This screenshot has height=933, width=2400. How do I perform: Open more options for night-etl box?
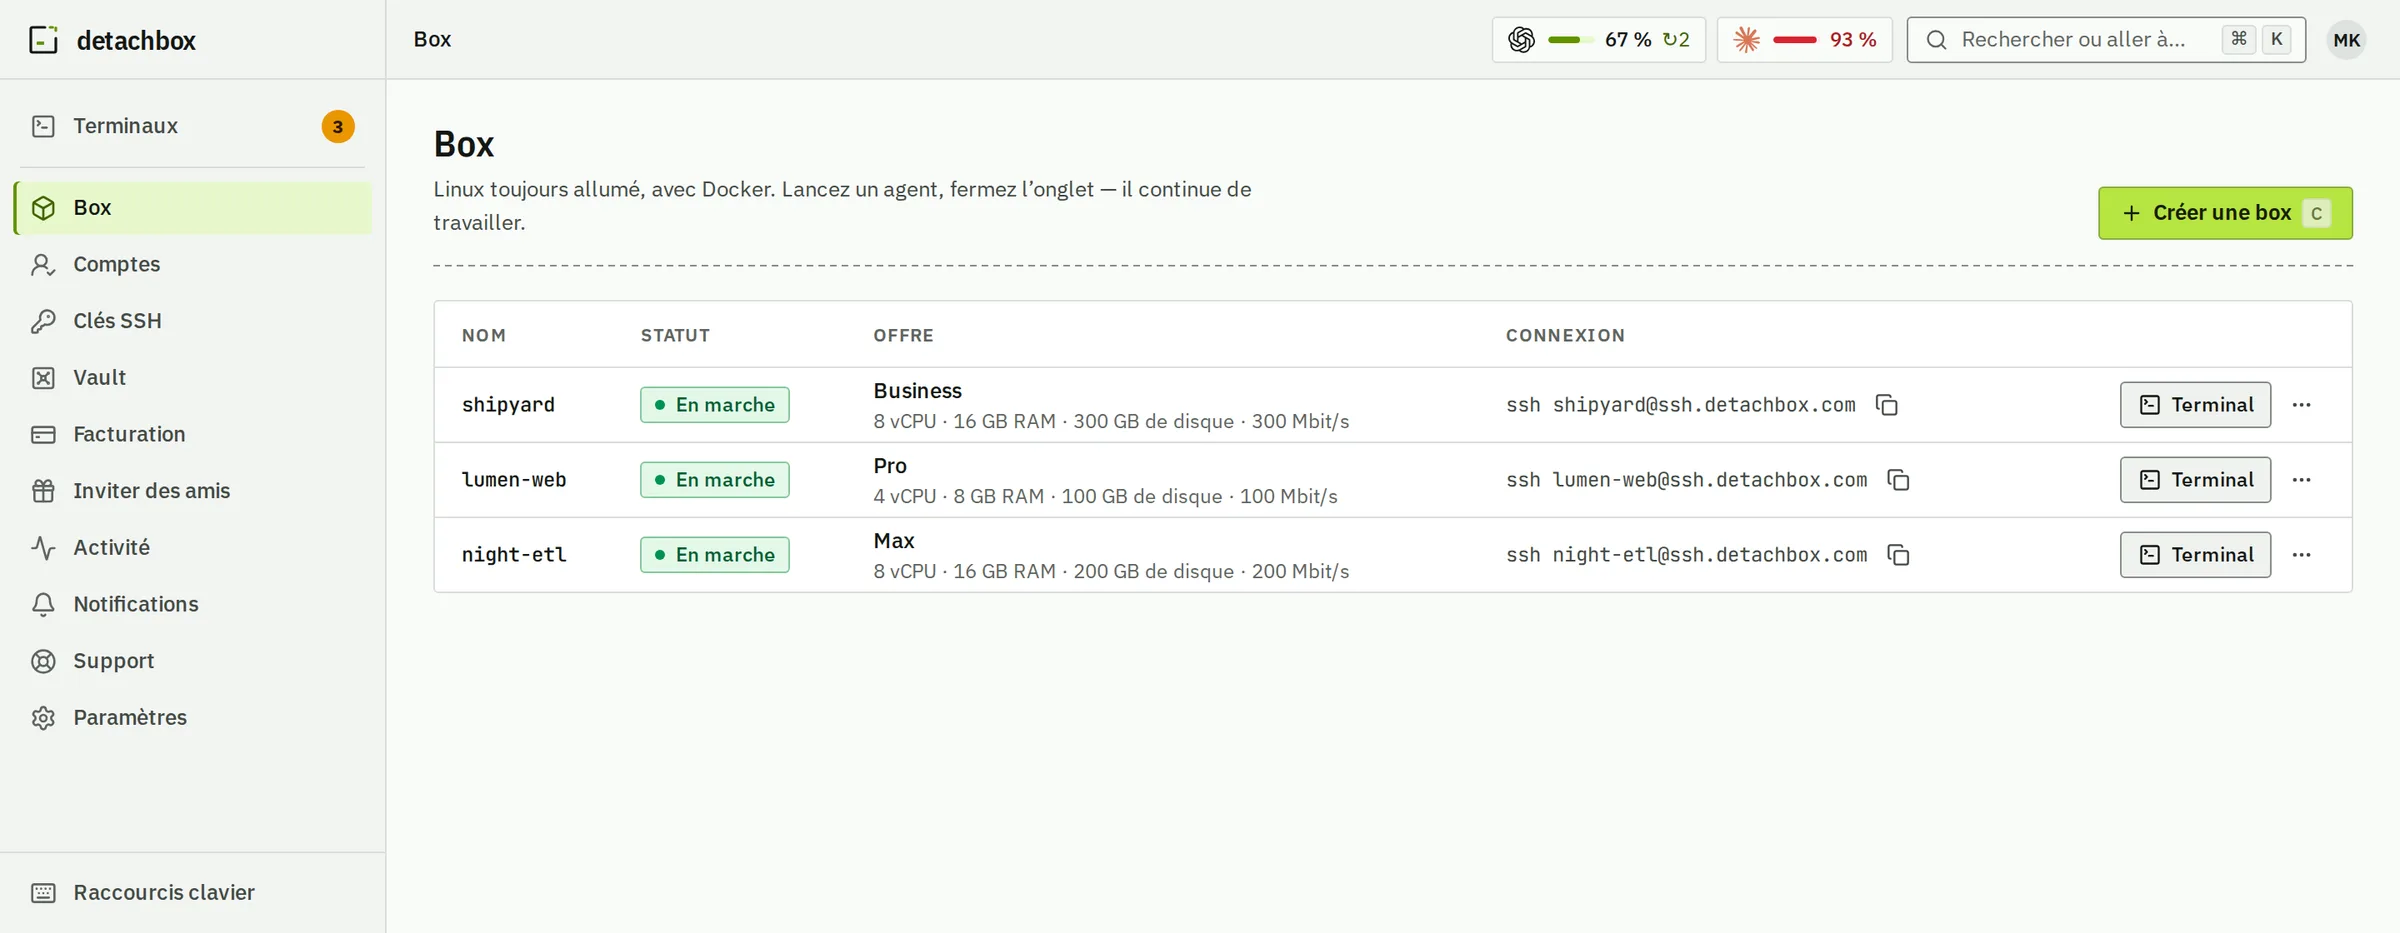2301,555
